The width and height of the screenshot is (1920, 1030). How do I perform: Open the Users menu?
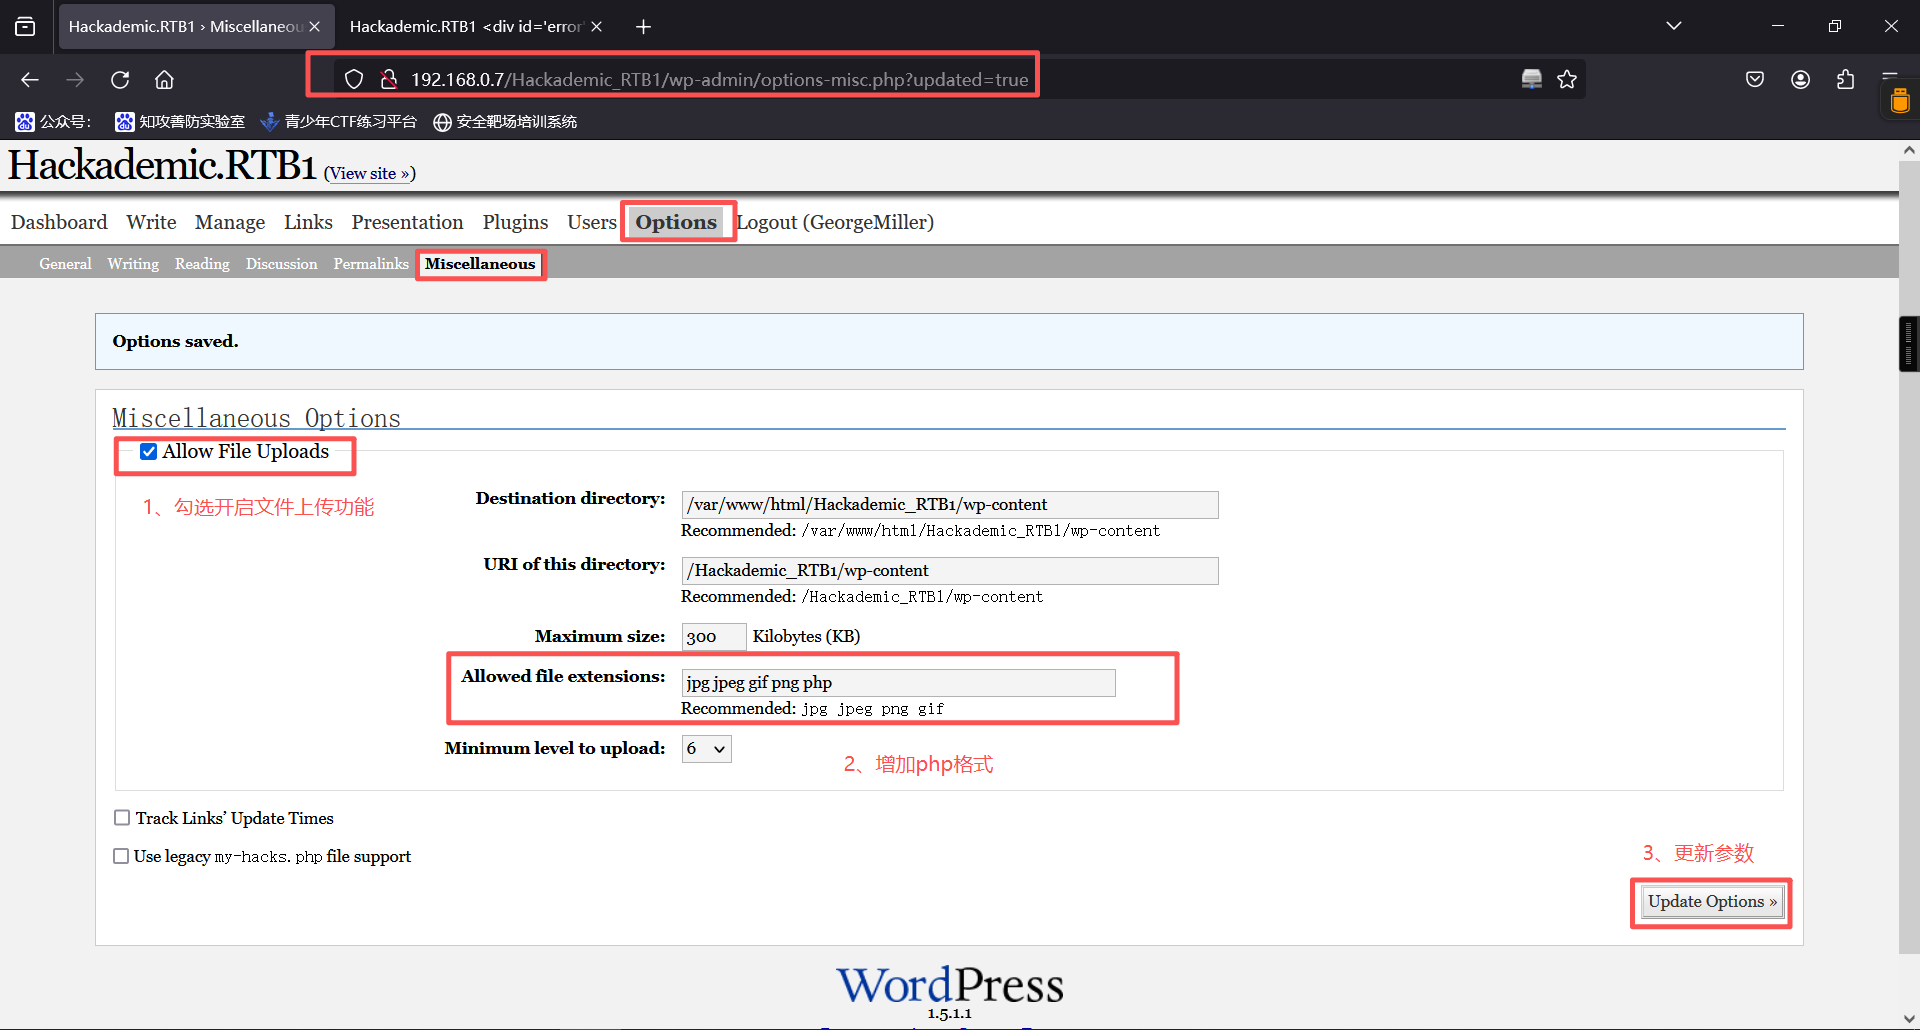(x=592, y=222)
